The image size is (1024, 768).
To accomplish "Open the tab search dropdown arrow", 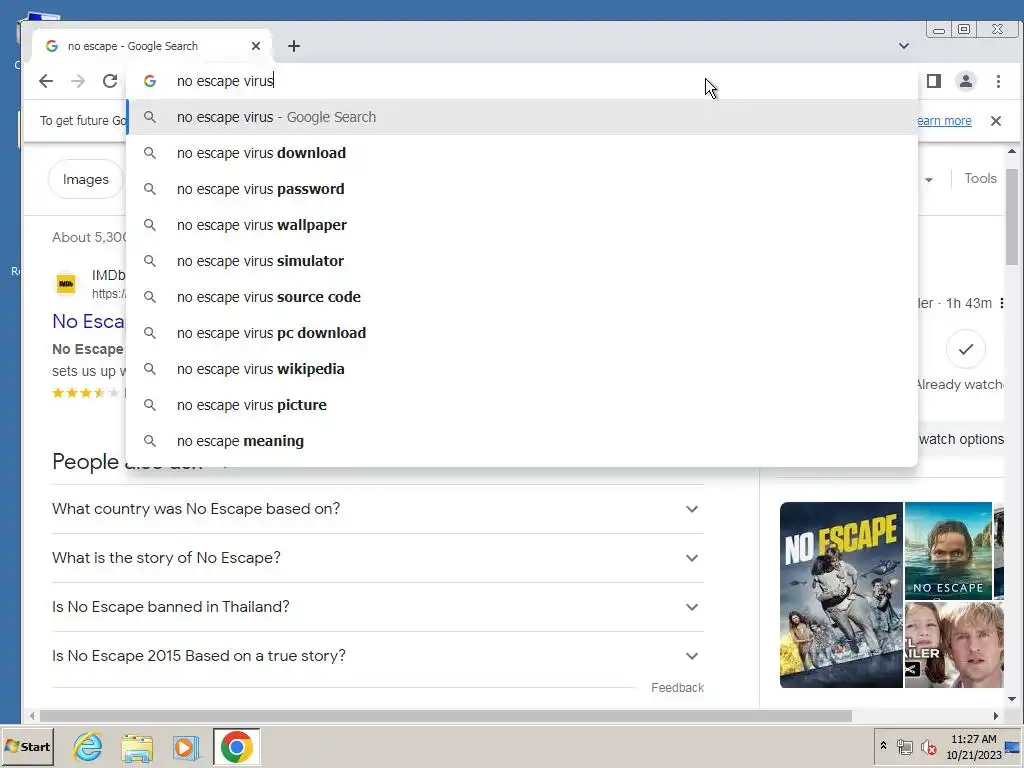I will pyautogui.click(x=904, y=46).
